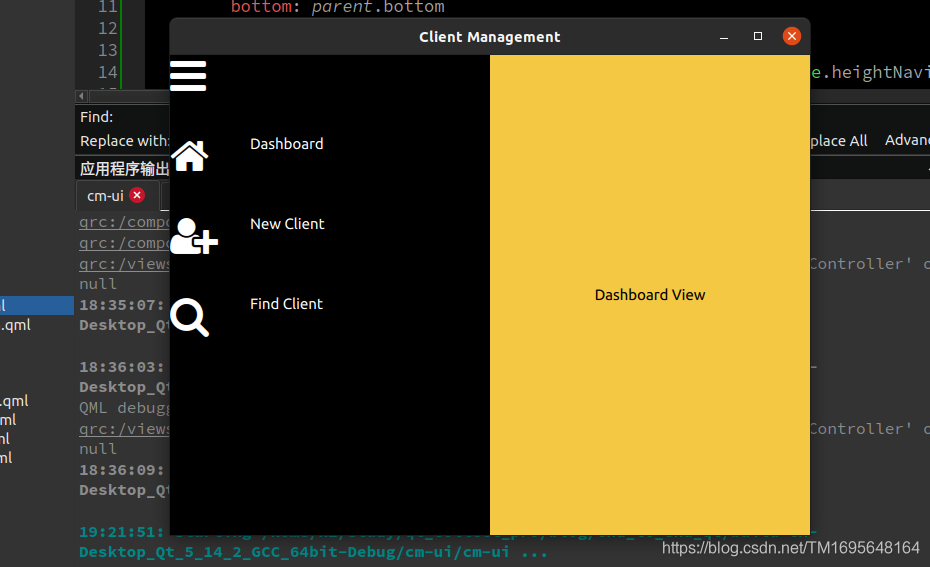
Task: Click the Replace with: label
Action: click(x=125, y=141)
